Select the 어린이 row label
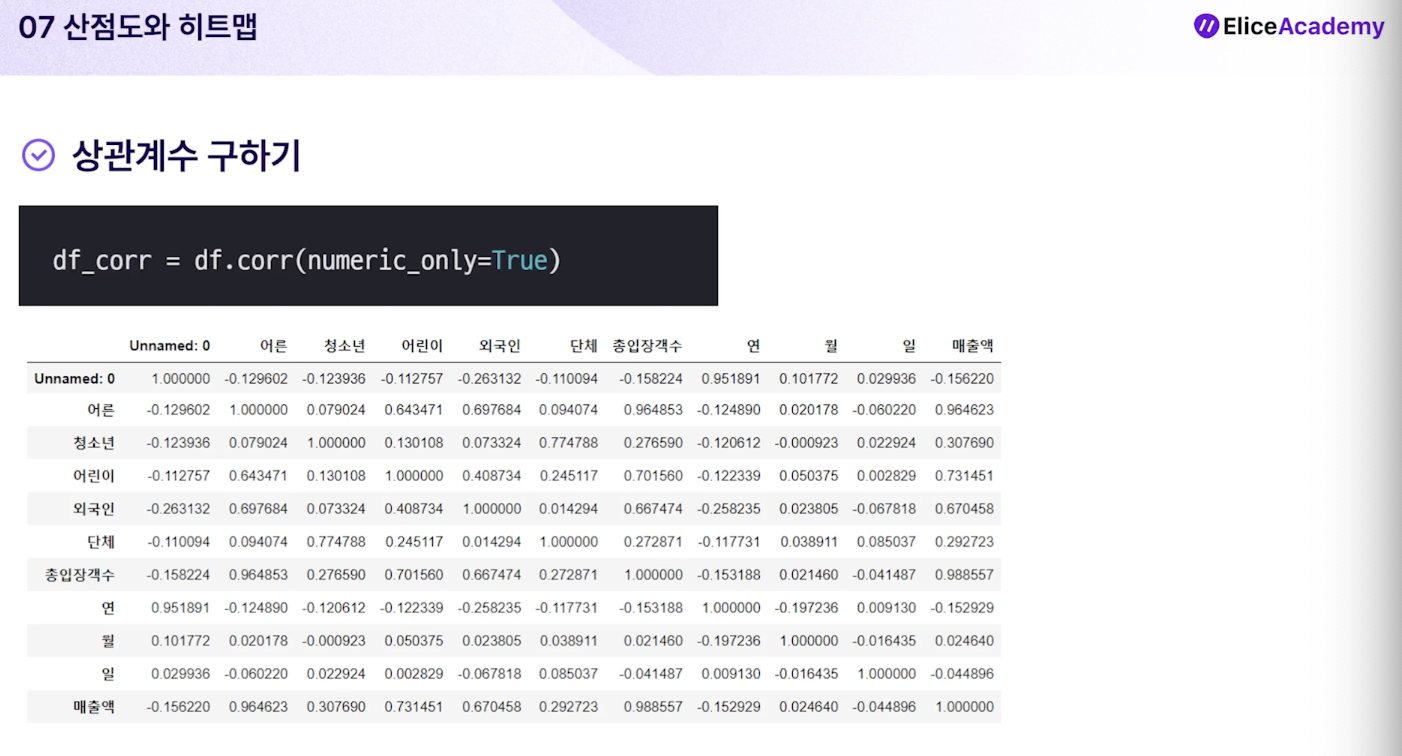The image size is (1402, 756). (94, 476)
